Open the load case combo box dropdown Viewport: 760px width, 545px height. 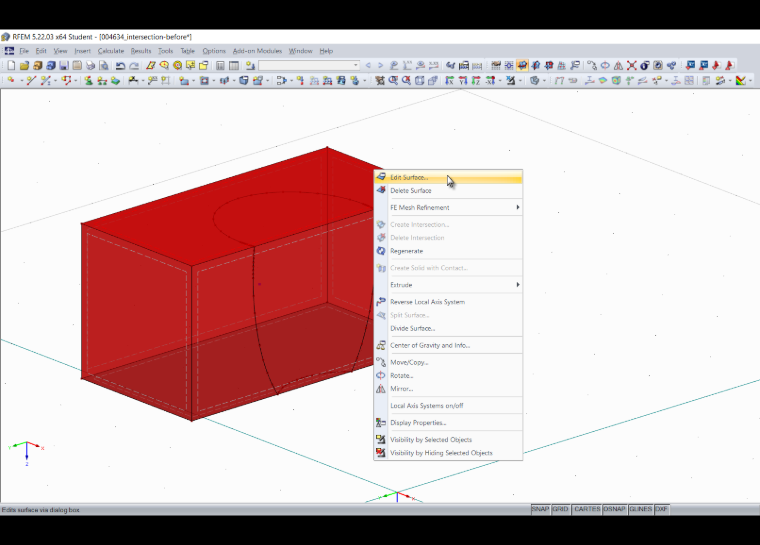click(x=355, y=65)
